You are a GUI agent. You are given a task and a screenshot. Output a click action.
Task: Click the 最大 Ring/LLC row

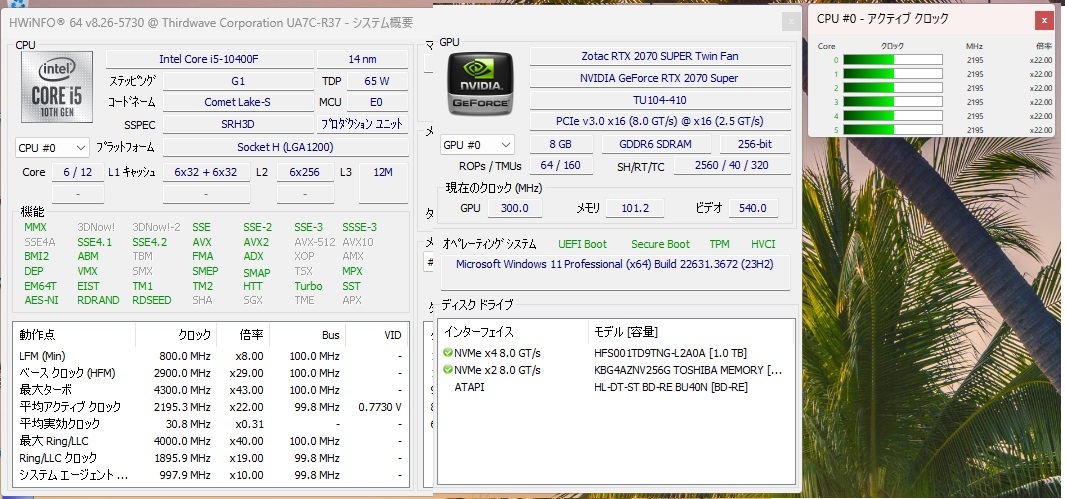click(211, 441)
